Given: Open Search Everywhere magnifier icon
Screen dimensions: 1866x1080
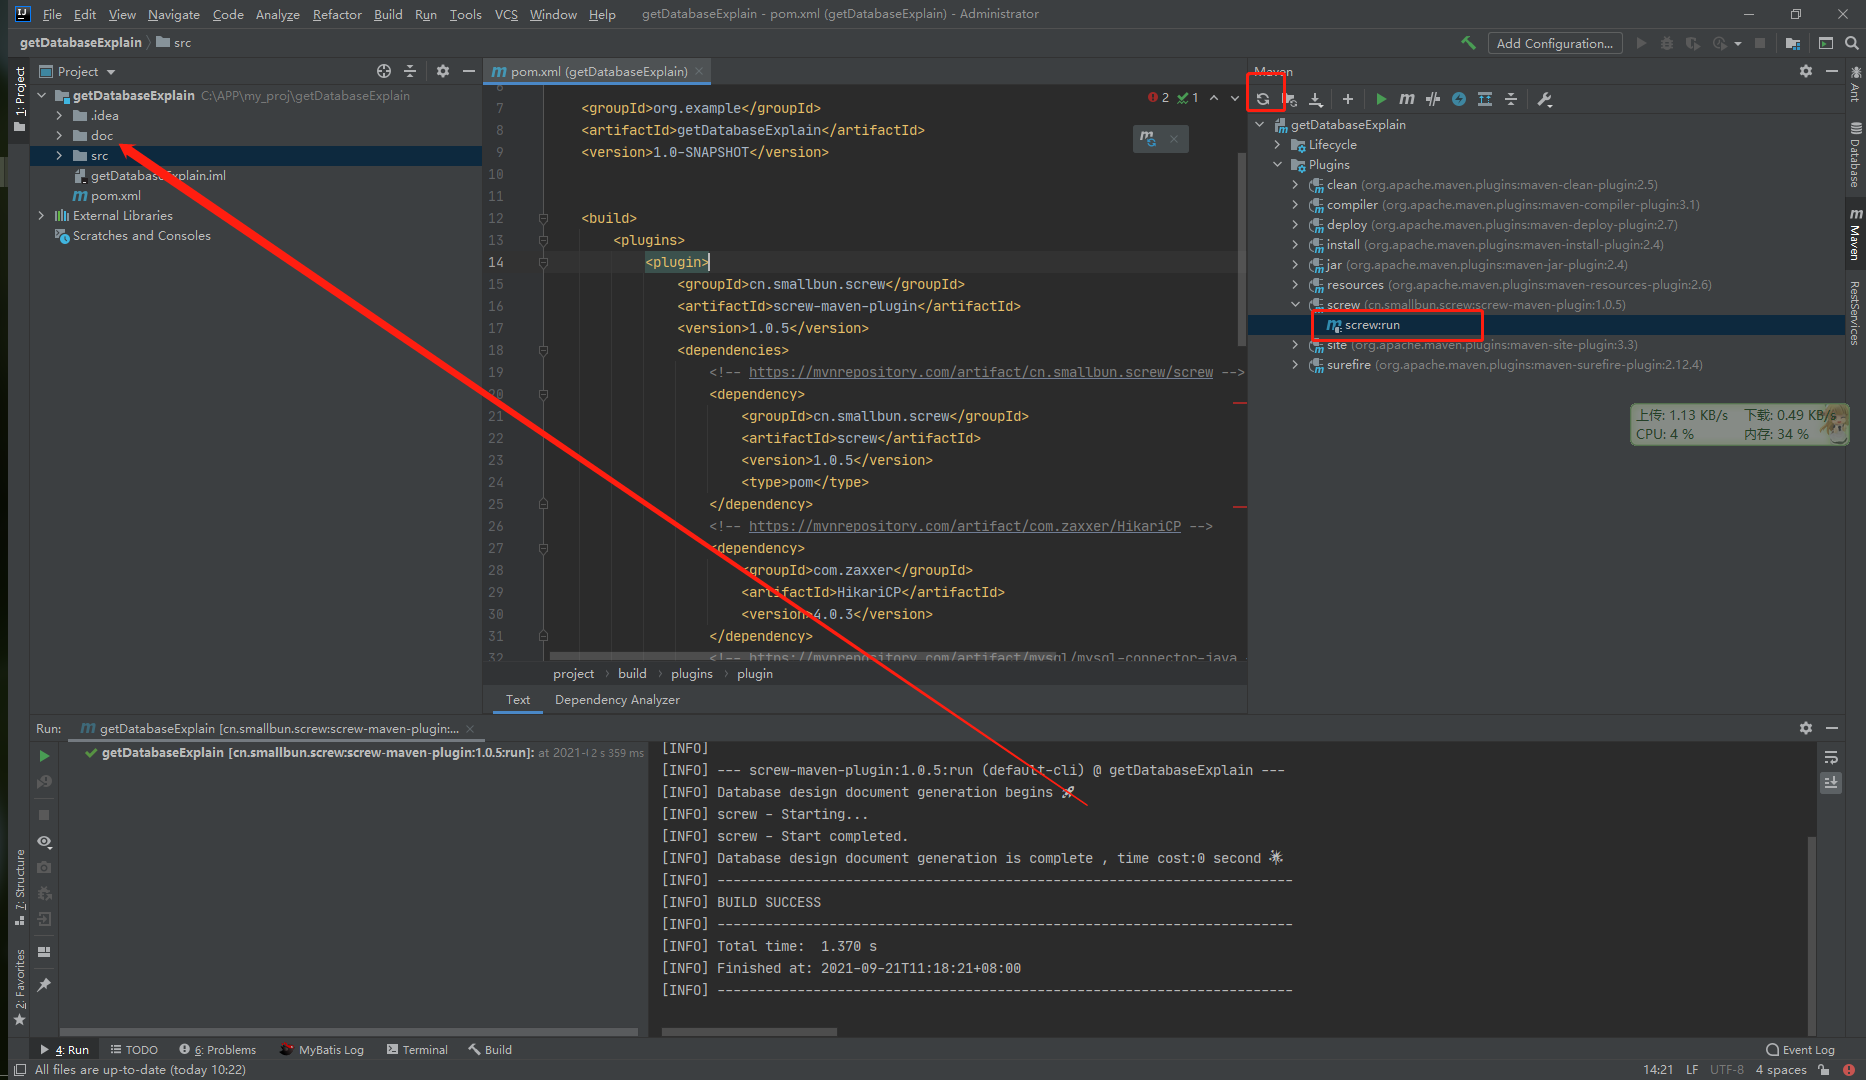Looking at the screenshot, I should click(x=1851, y=43).
